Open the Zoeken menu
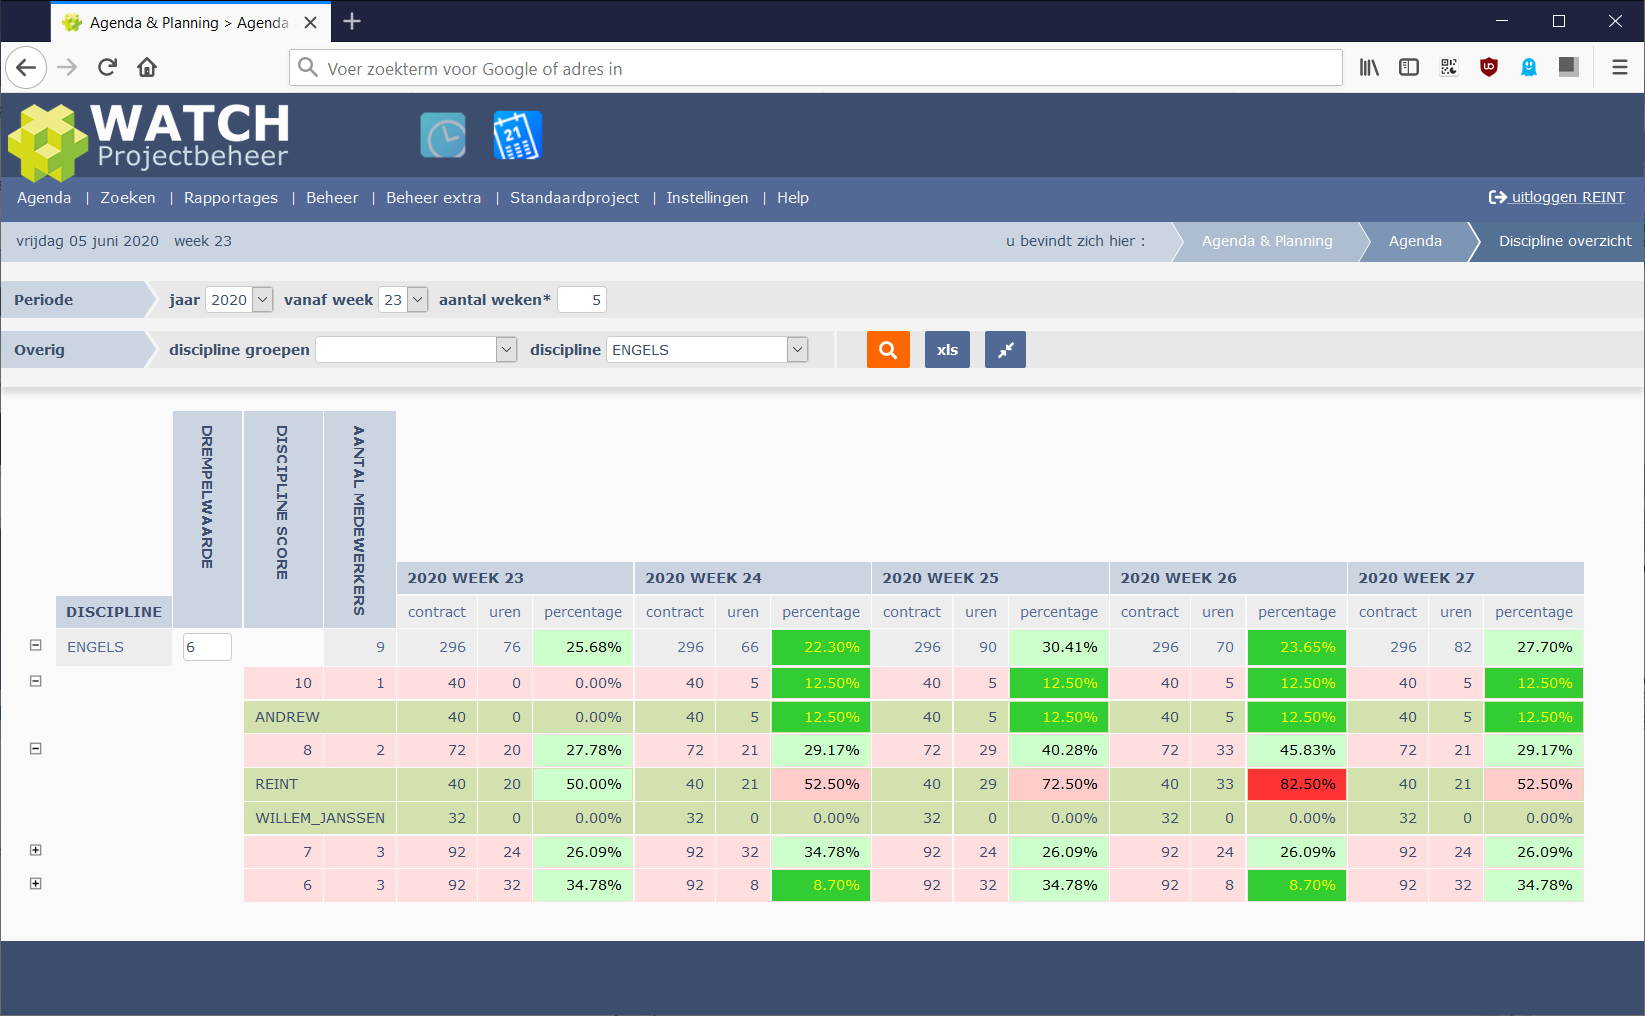Image resolution: width=1645 pixels, height=1016 pixels. (128, 198)
